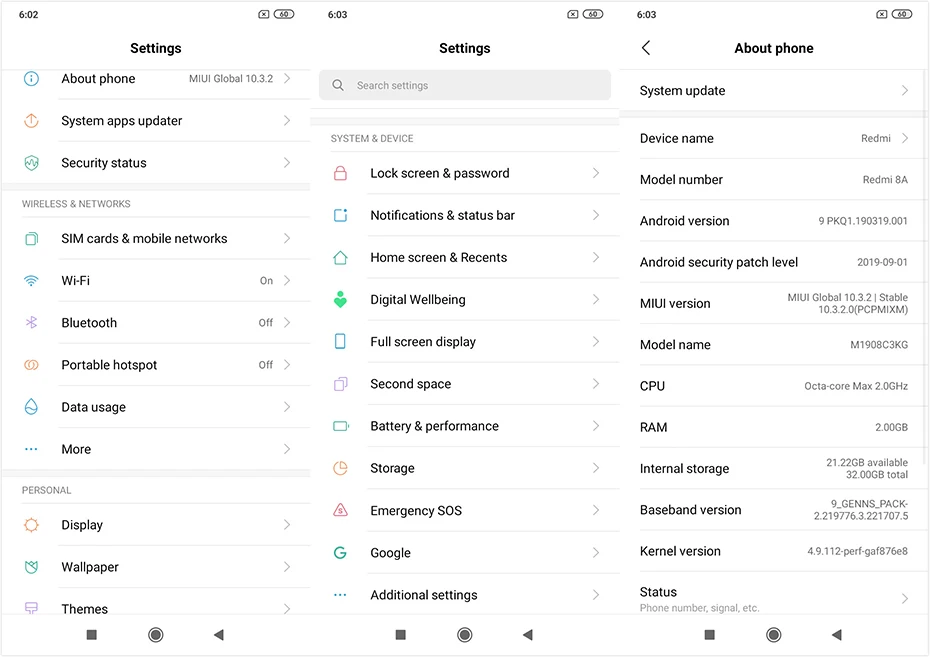
Task: Open System apps updater
Action: pos(157,120)
